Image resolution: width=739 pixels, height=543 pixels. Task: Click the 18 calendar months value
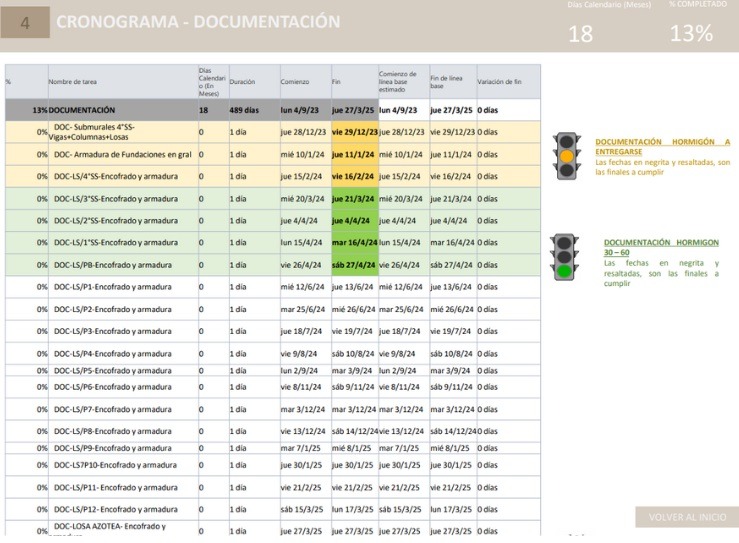580,34
